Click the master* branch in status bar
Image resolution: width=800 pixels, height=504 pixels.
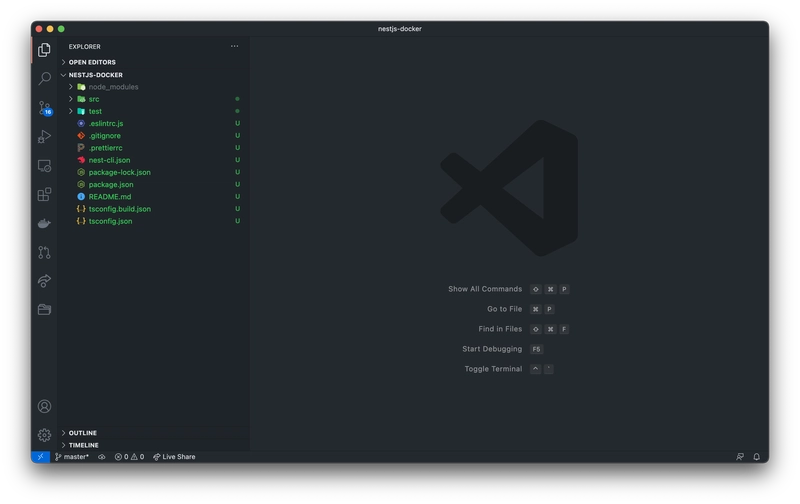coord(72,457)
